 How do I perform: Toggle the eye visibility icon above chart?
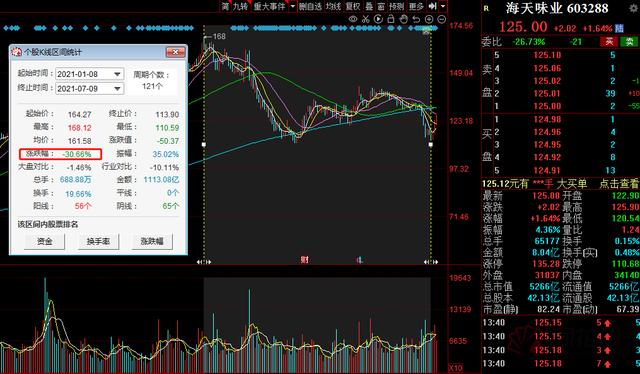click(353, 19)
